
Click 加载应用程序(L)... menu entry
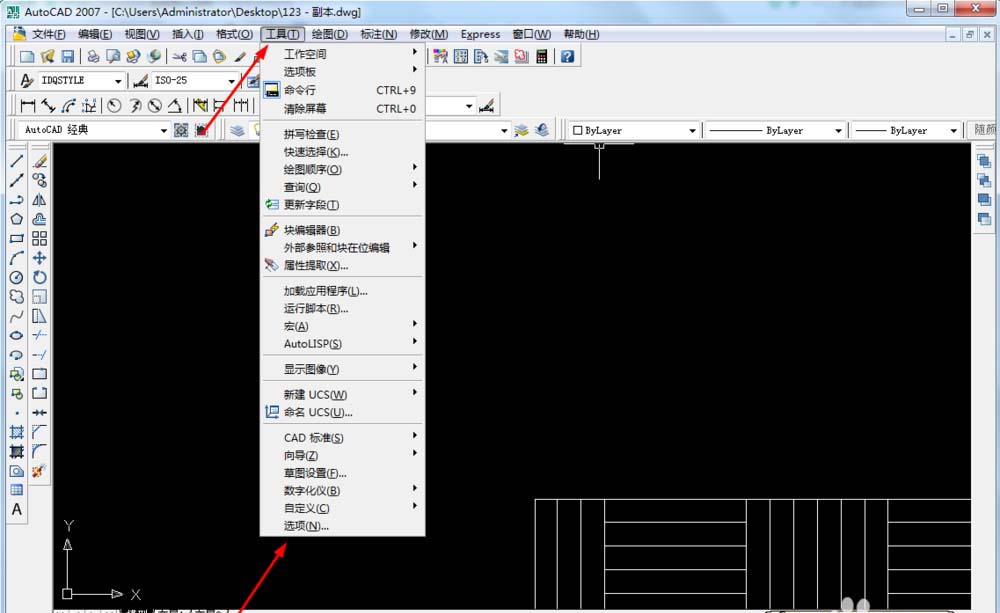point(325,291)
